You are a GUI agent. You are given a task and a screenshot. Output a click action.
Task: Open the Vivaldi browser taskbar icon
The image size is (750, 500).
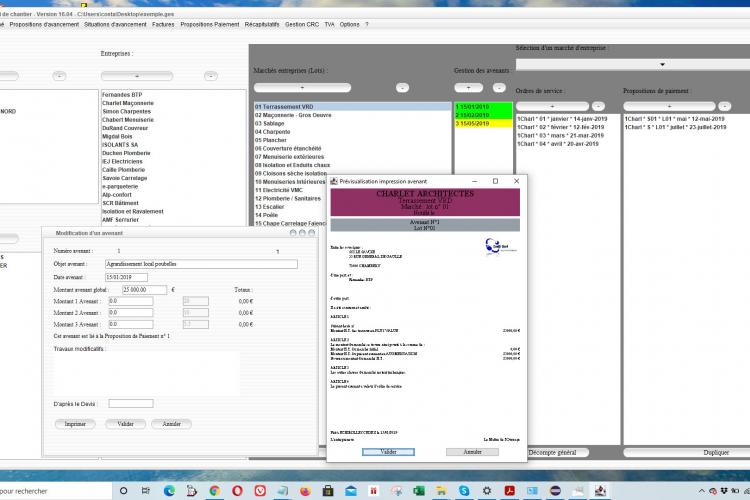click(x=260, y=490)
